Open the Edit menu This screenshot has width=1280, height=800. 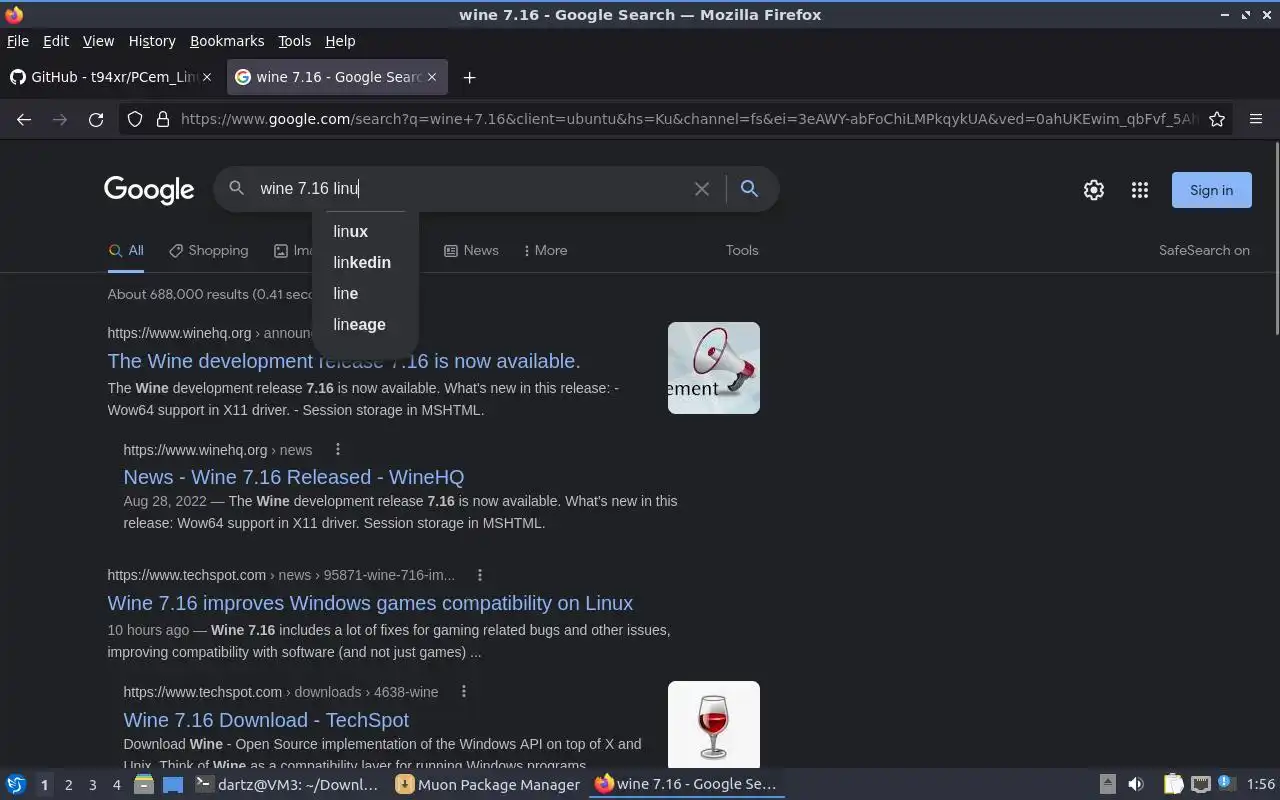pyautogui.click(x=56, y=41)
